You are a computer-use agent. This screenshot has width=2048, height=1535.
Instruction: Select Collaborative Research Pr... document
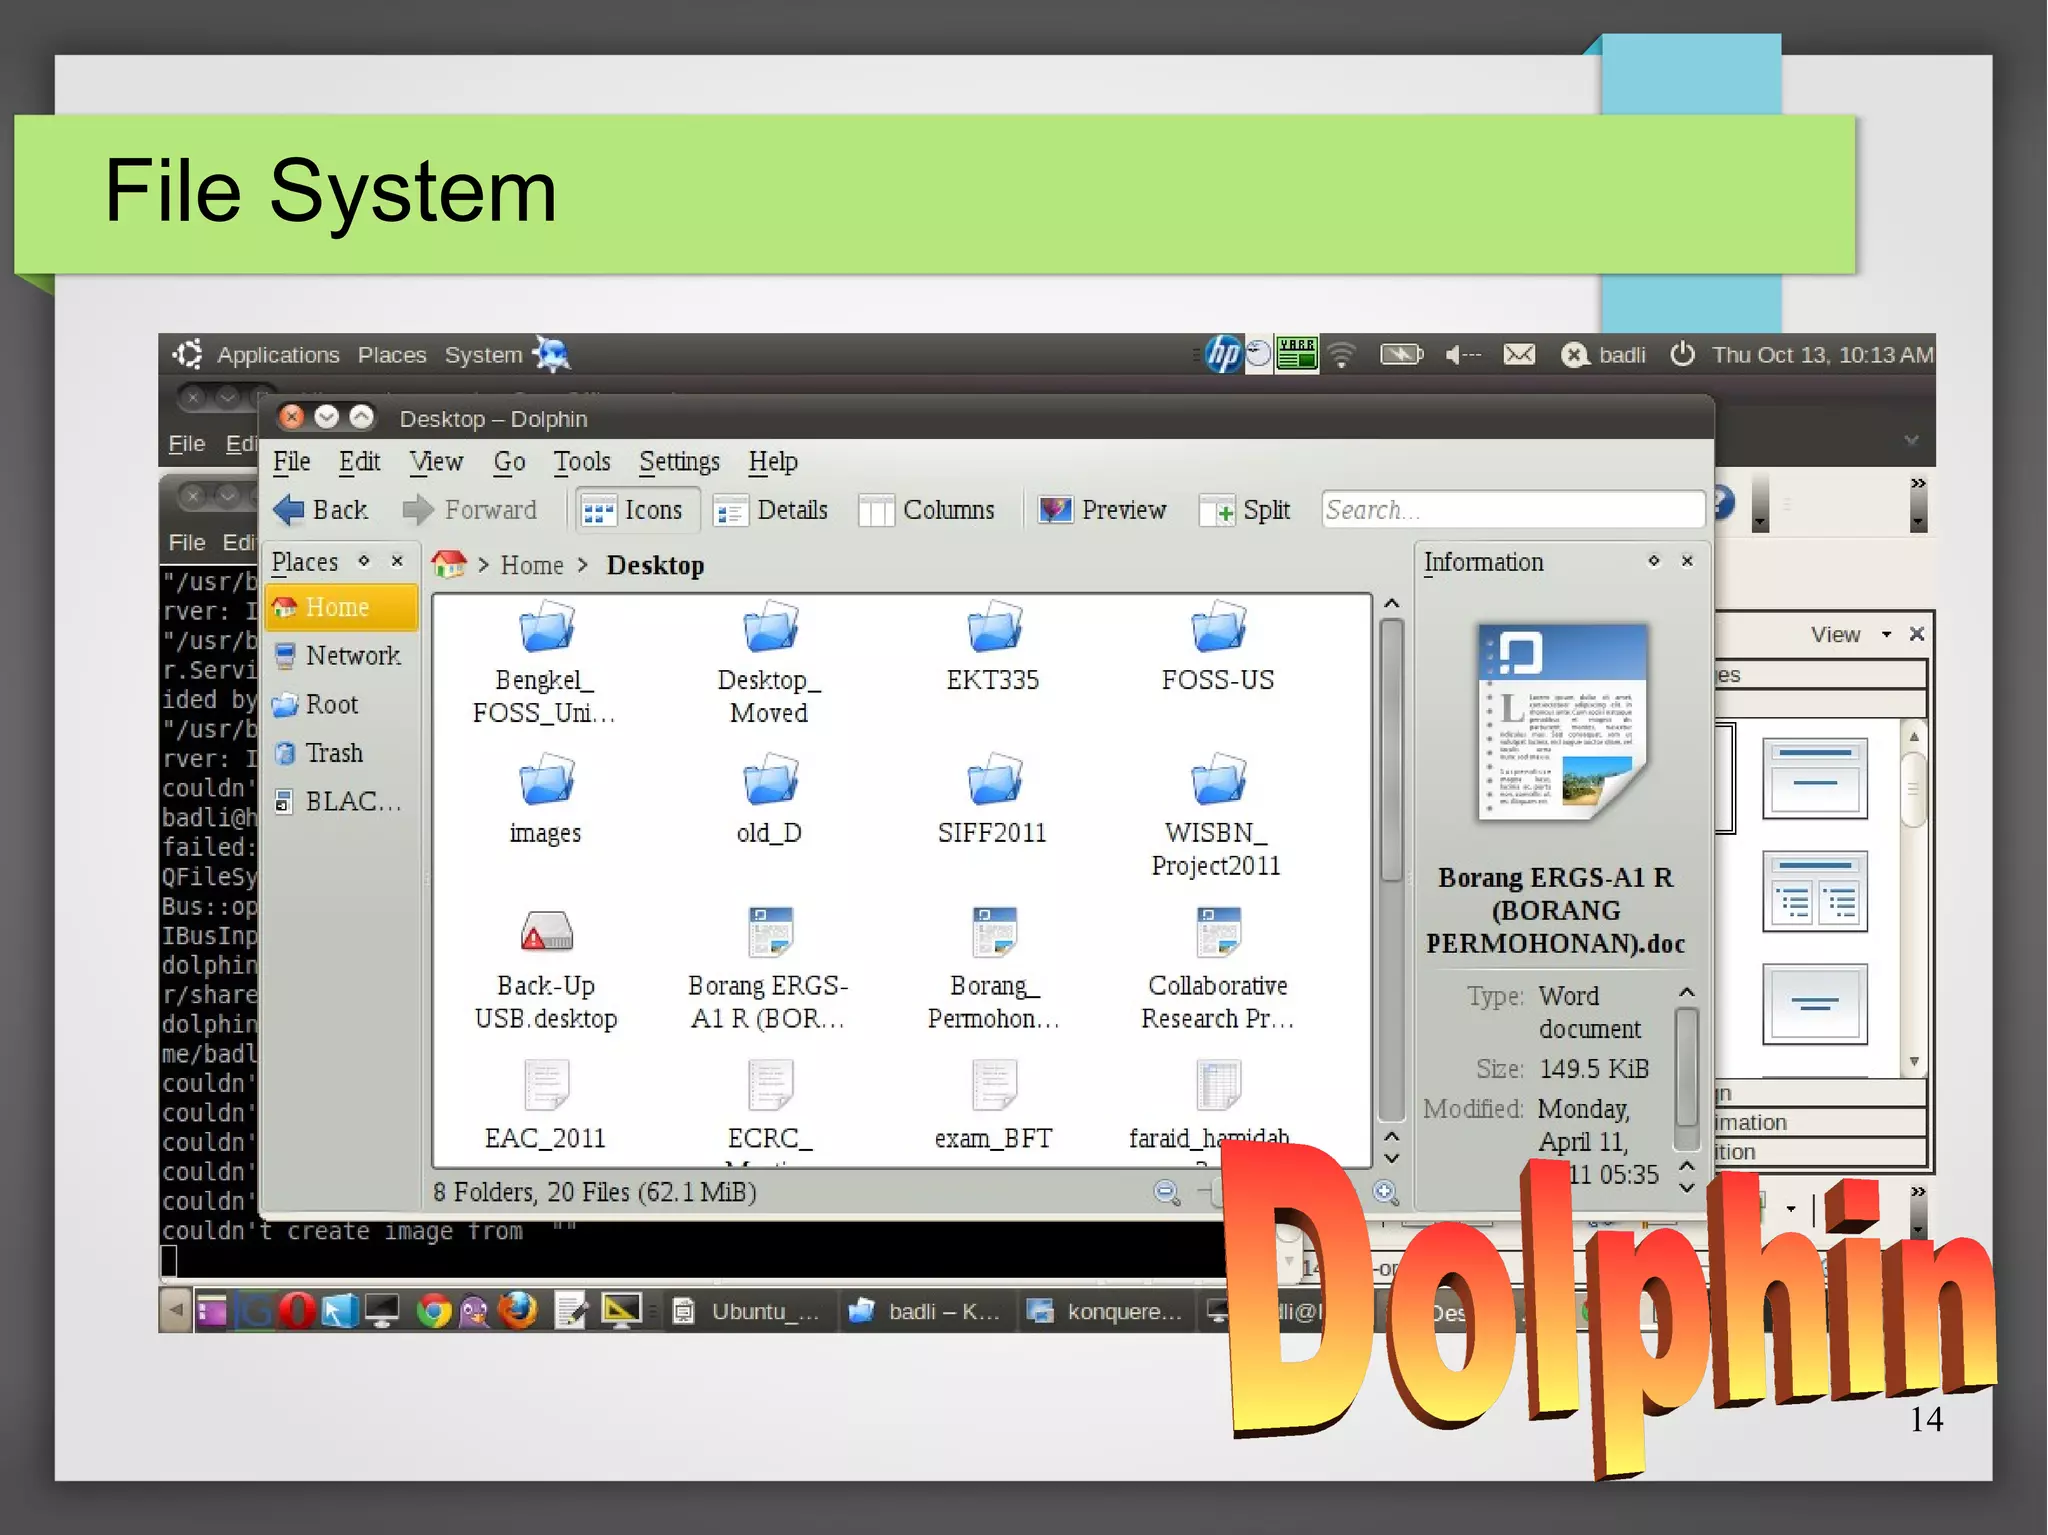click(x=1217, y=968)
